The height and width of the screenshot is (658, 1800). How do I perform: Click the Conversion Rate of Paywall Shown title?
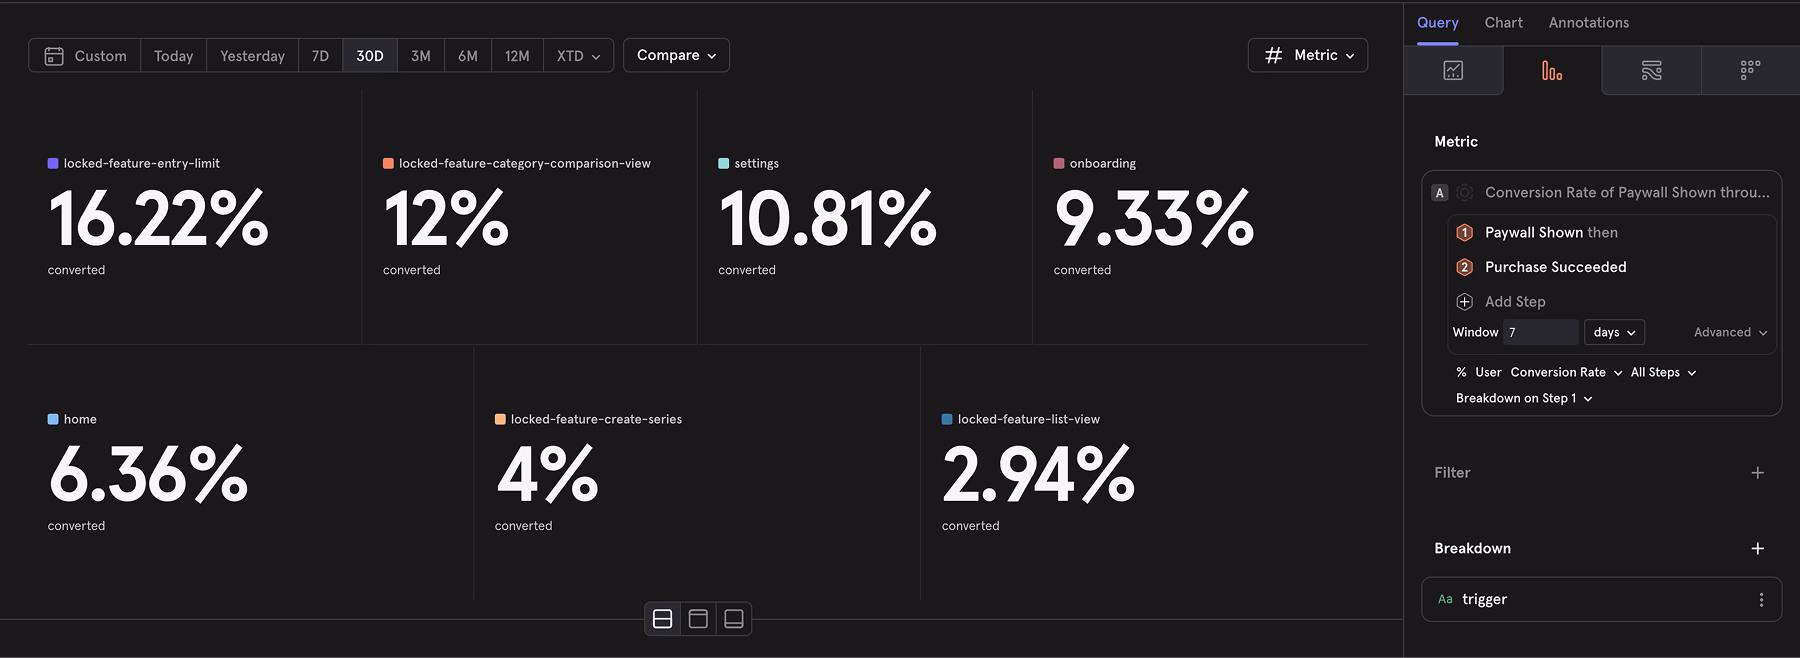1627,193
